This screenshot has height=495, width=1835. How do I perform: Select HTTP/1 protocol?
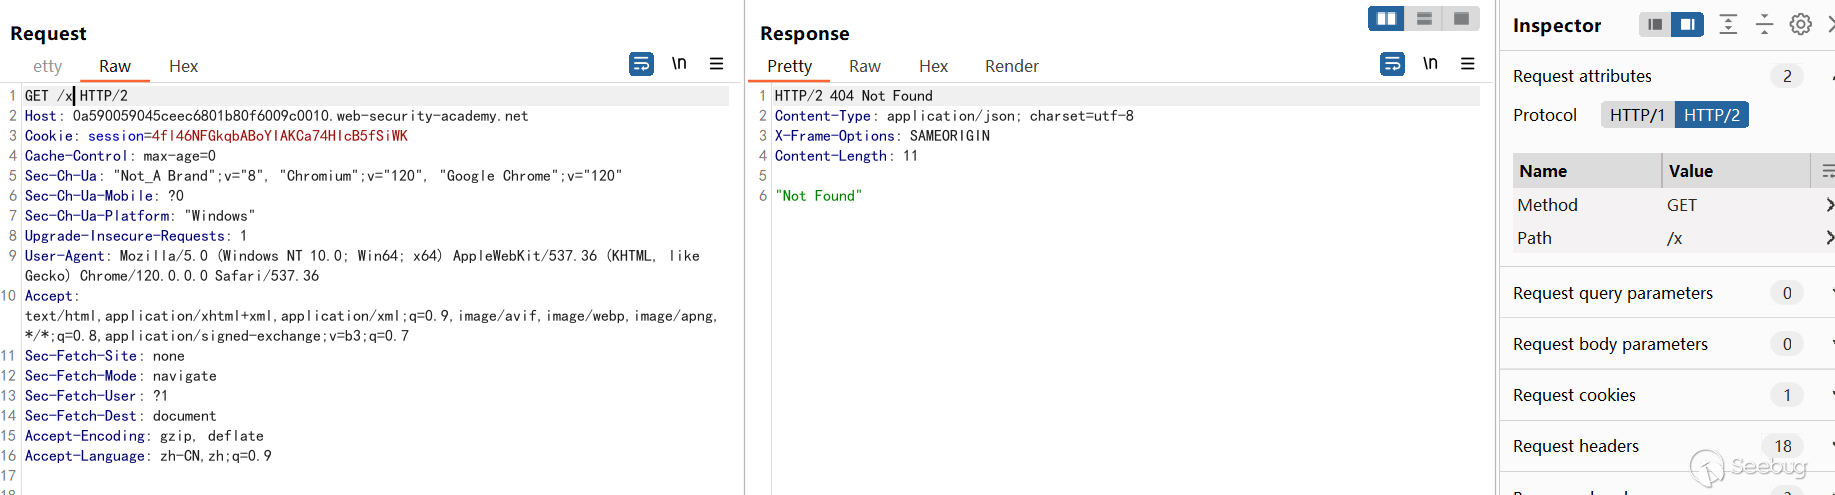coord(1637,115)
